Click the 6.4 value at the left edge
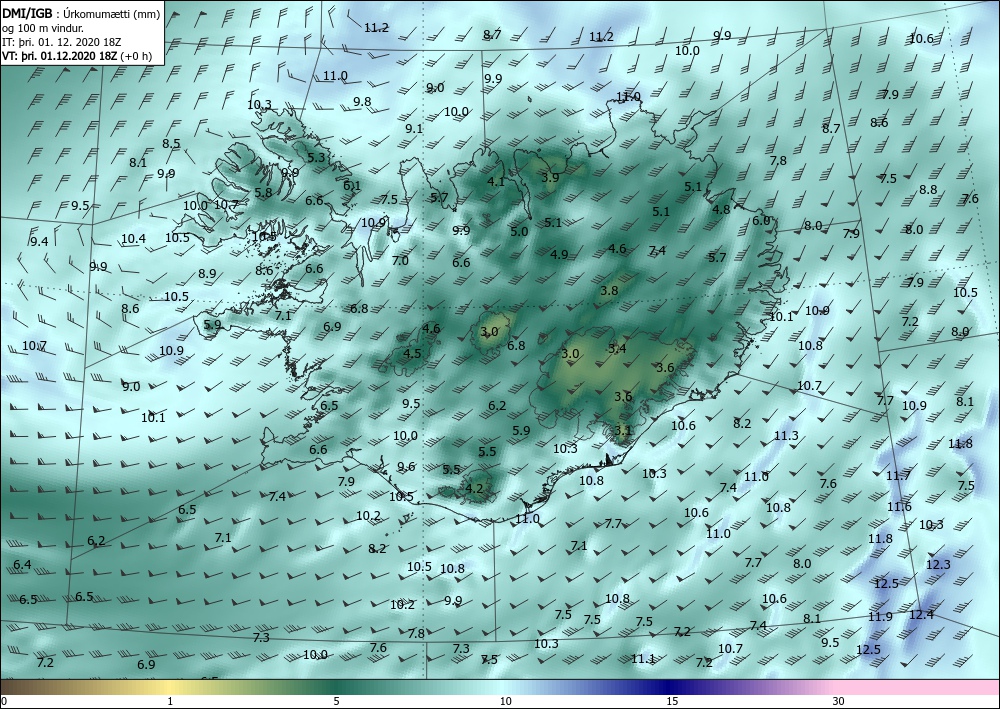Viewport: 1000px width, 709px height. coord(22,565)
